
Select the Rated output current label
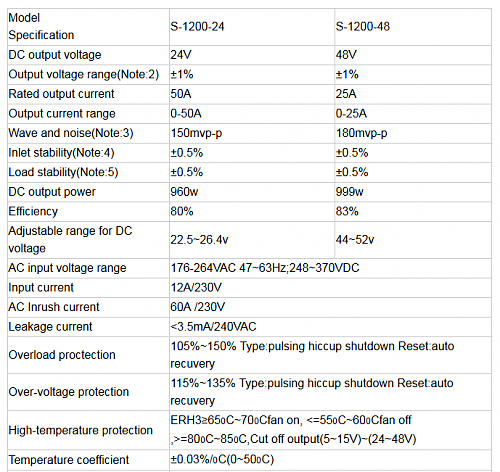click(x=61, y=94)
